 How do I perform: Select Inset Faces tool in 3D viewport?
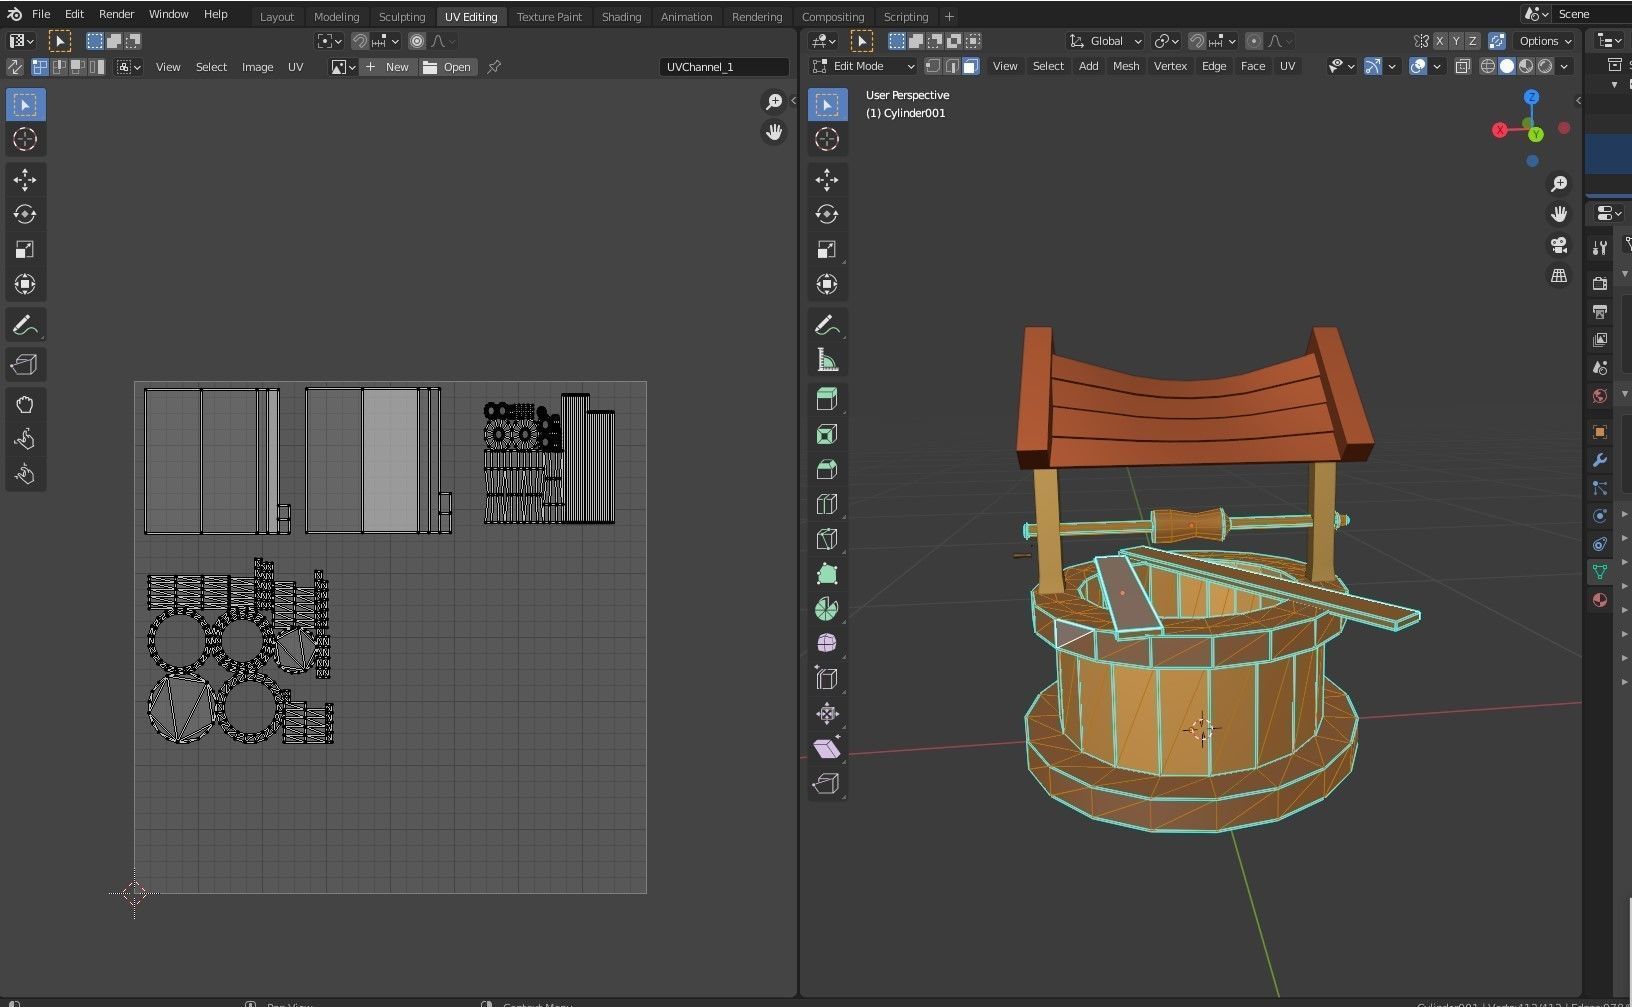coord(827,434)
